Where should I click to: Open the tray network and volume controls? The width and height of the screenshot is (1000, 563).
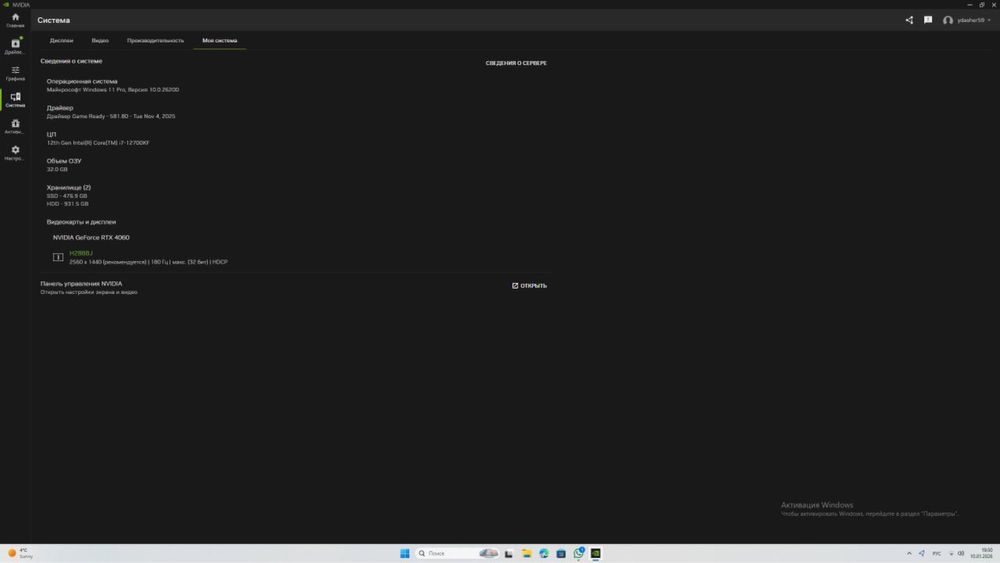coord(956,553)
